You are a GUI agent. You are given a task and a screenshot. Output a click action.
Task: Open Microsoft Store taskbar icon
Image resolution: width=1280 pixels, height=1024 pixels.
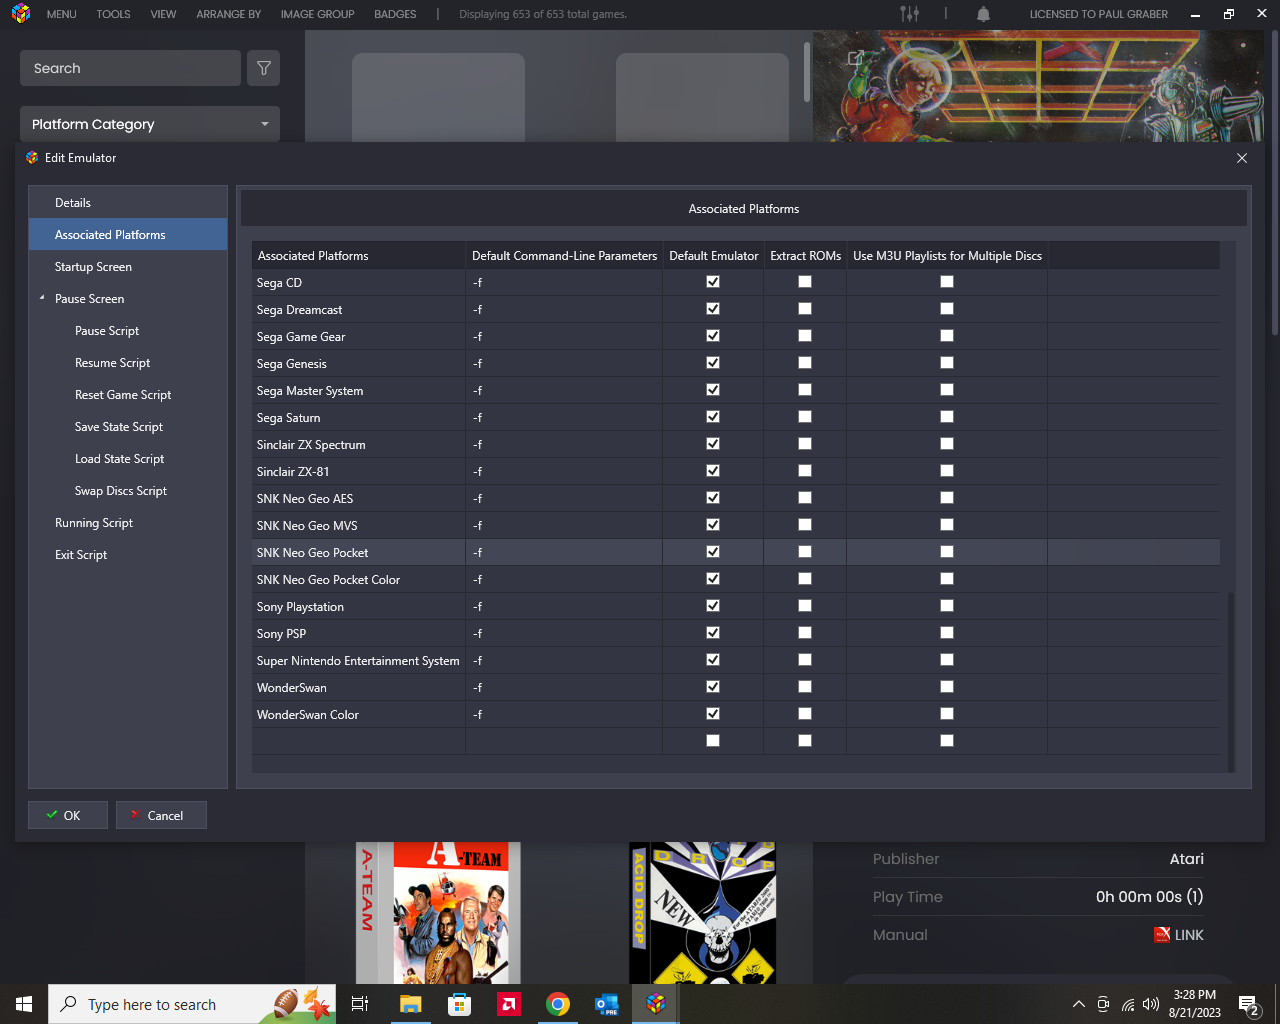pyautogui.click(x=459, y=1004)
